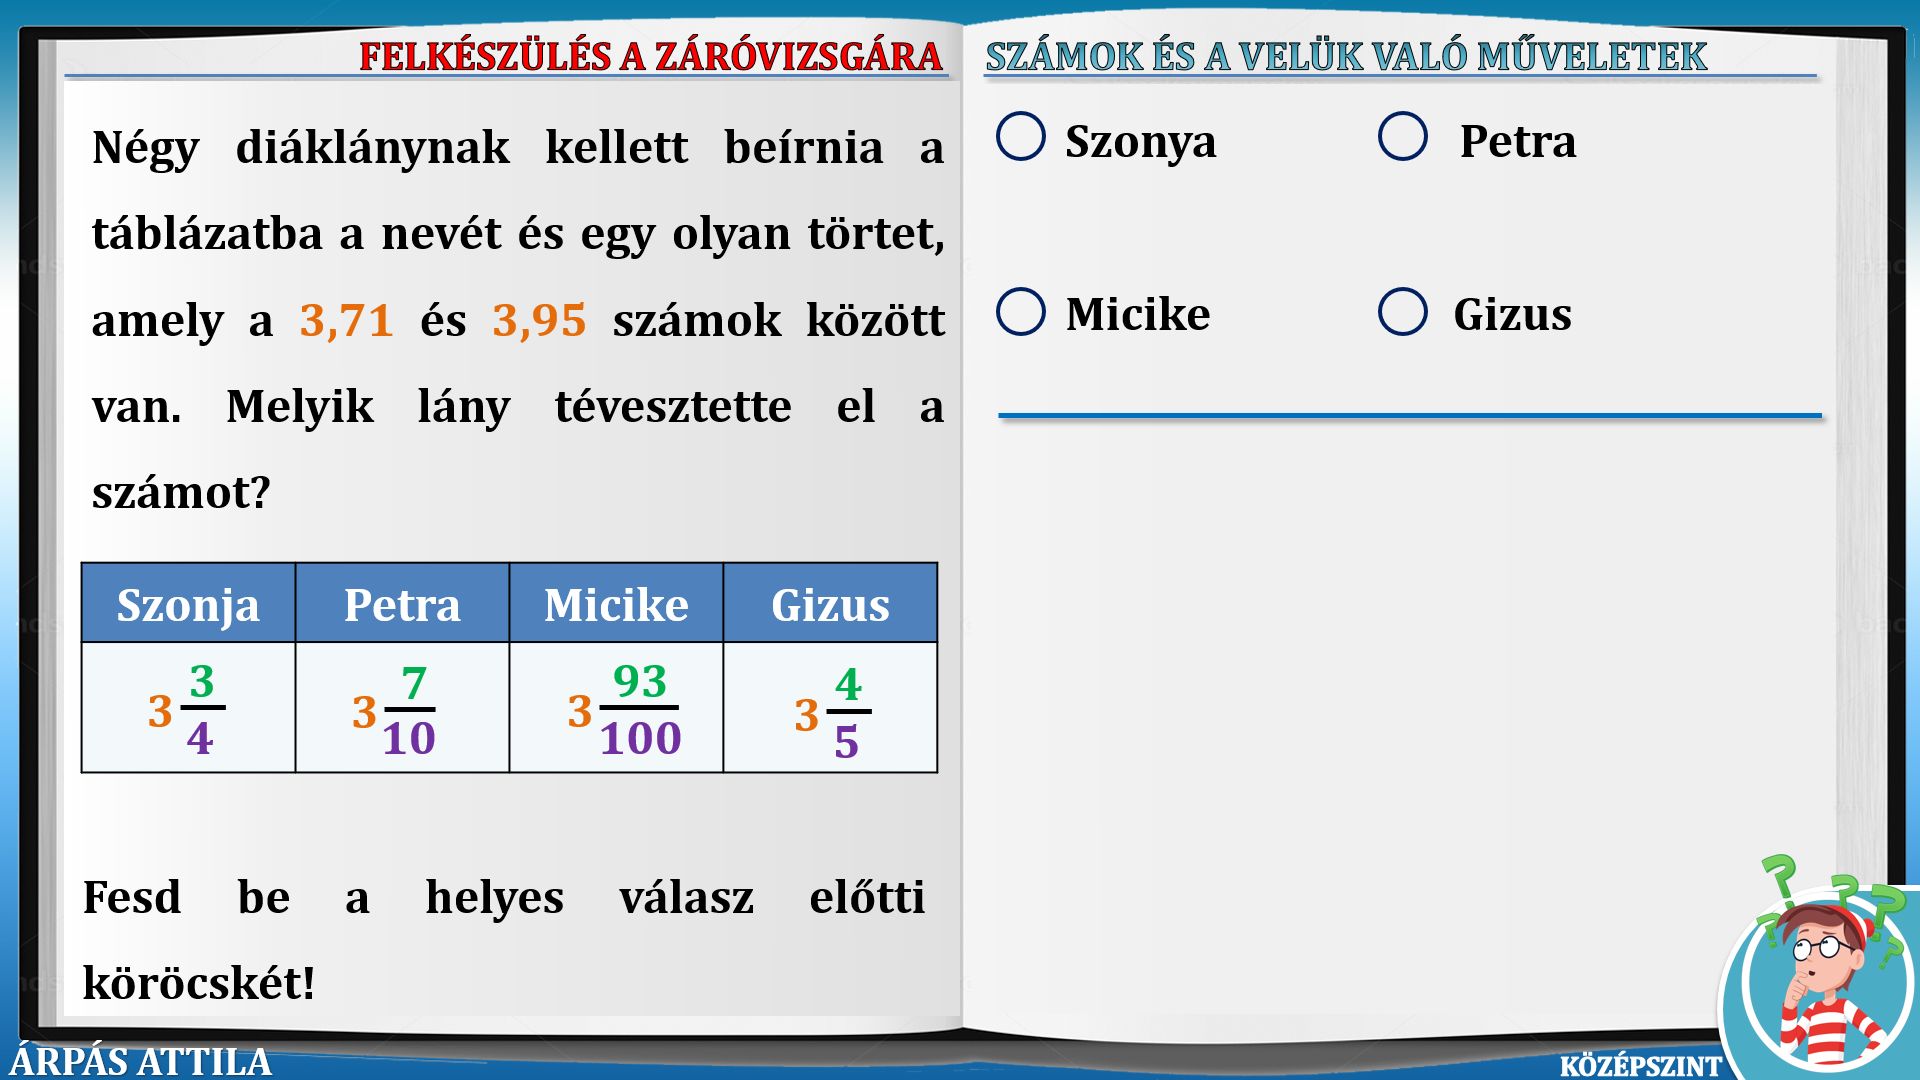Click Petra's fraction 3 7/10 cell

[402, 709]
